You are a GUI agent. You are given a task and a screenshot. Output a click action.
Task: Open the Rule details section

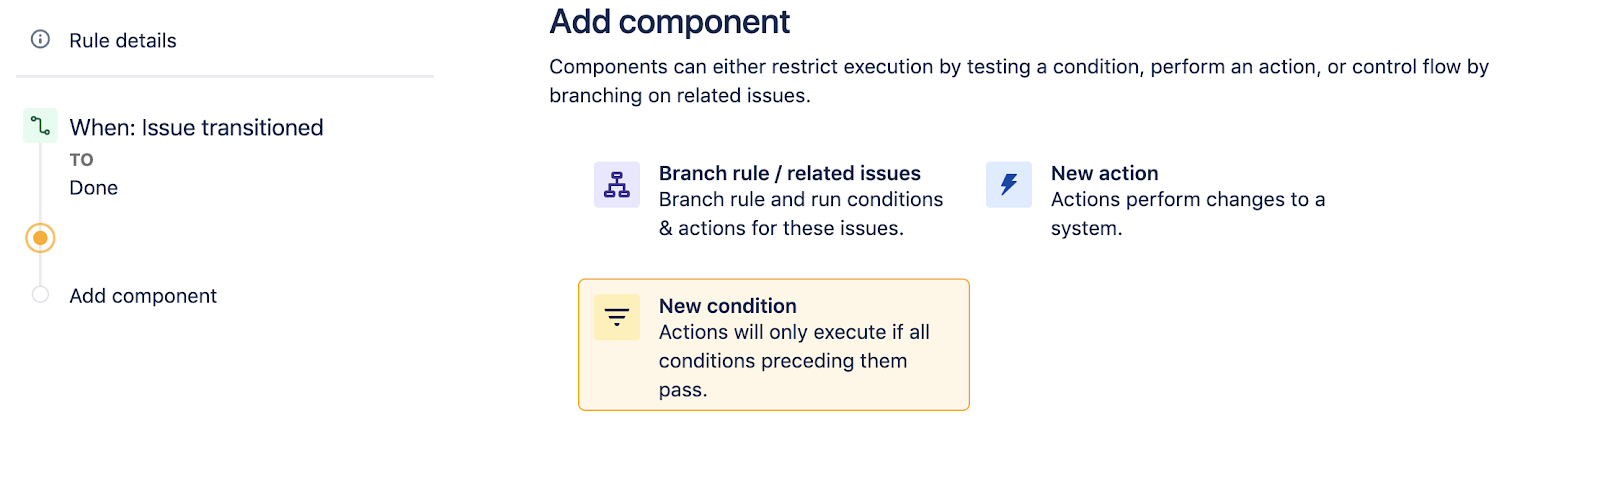pos(122,41)
